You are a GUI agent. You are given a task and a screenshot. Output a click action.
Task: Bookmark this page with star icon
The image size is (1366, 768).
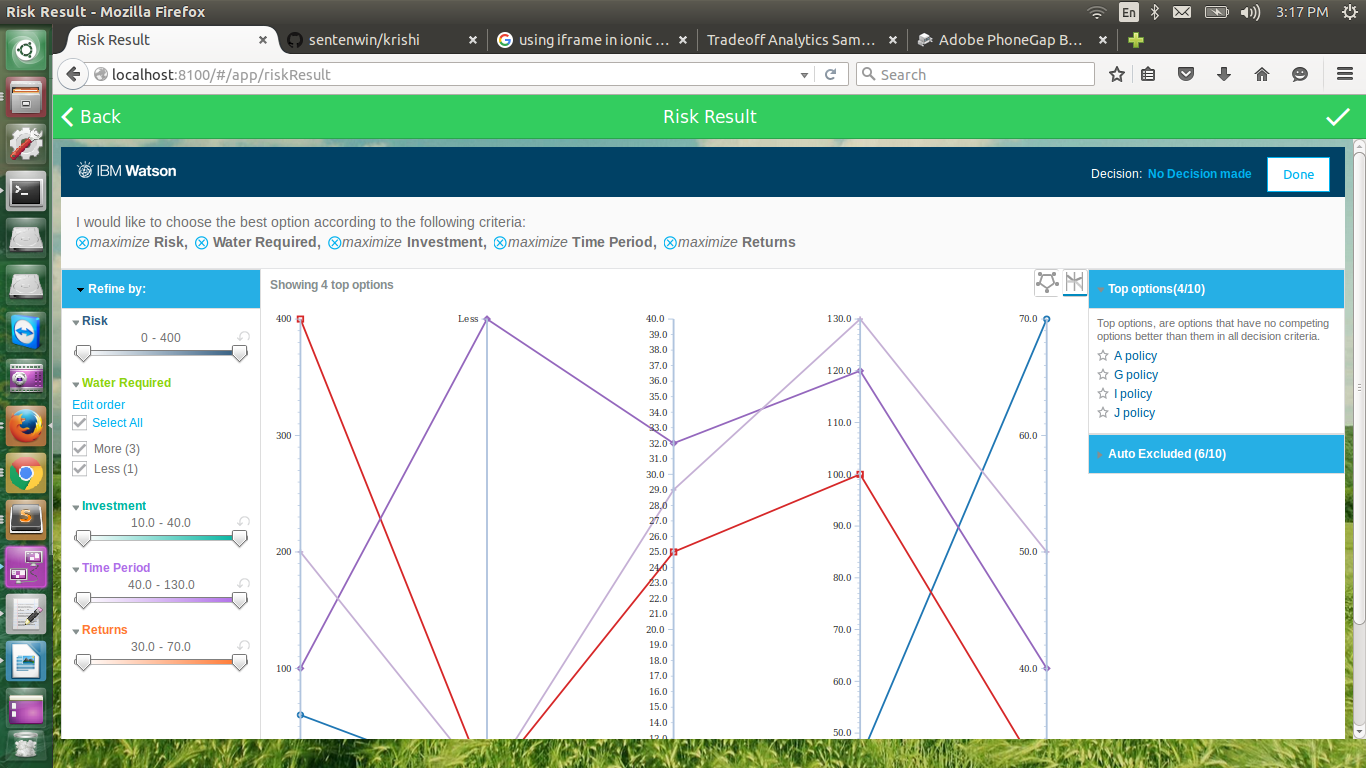click(1117, 74)
